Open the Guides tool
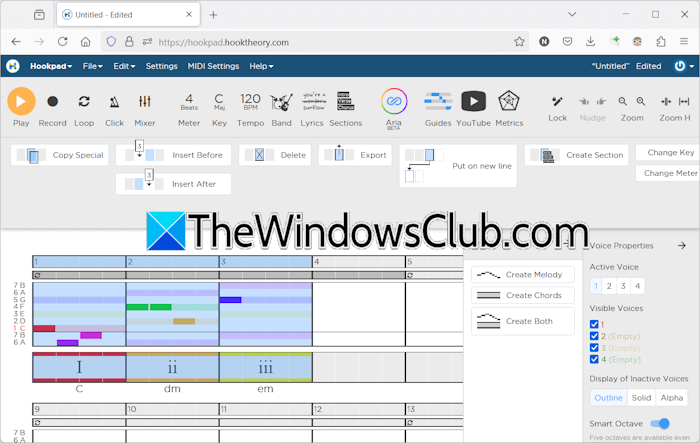 (438, 101)
